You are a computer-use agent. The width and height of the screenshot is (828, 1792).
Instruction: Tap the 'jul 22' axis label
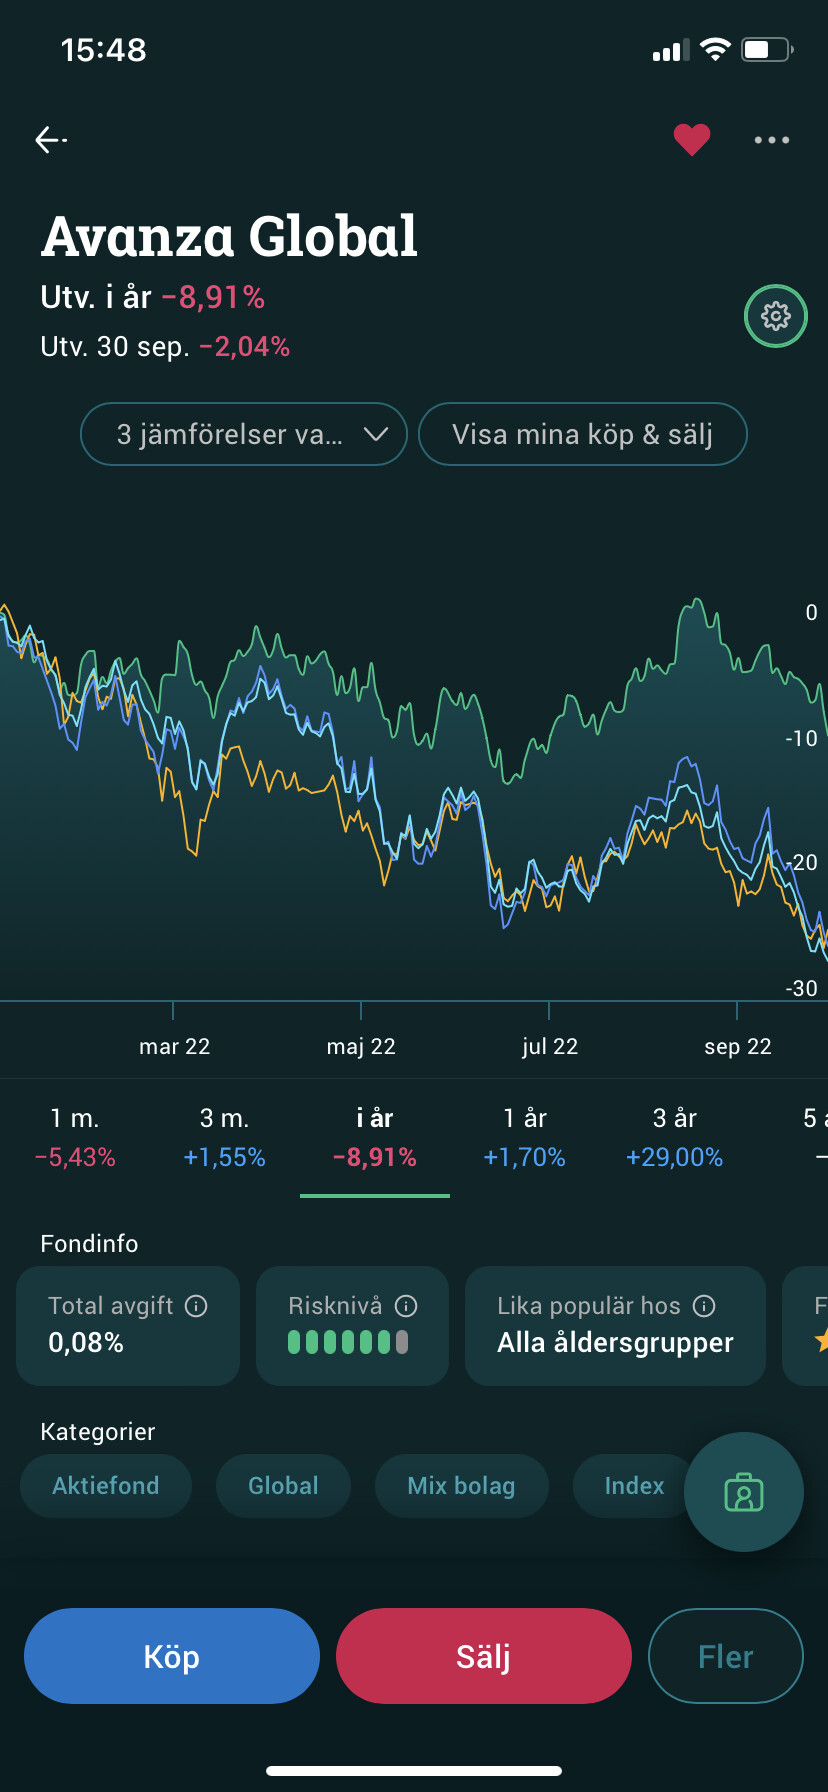pos(550,1046)
